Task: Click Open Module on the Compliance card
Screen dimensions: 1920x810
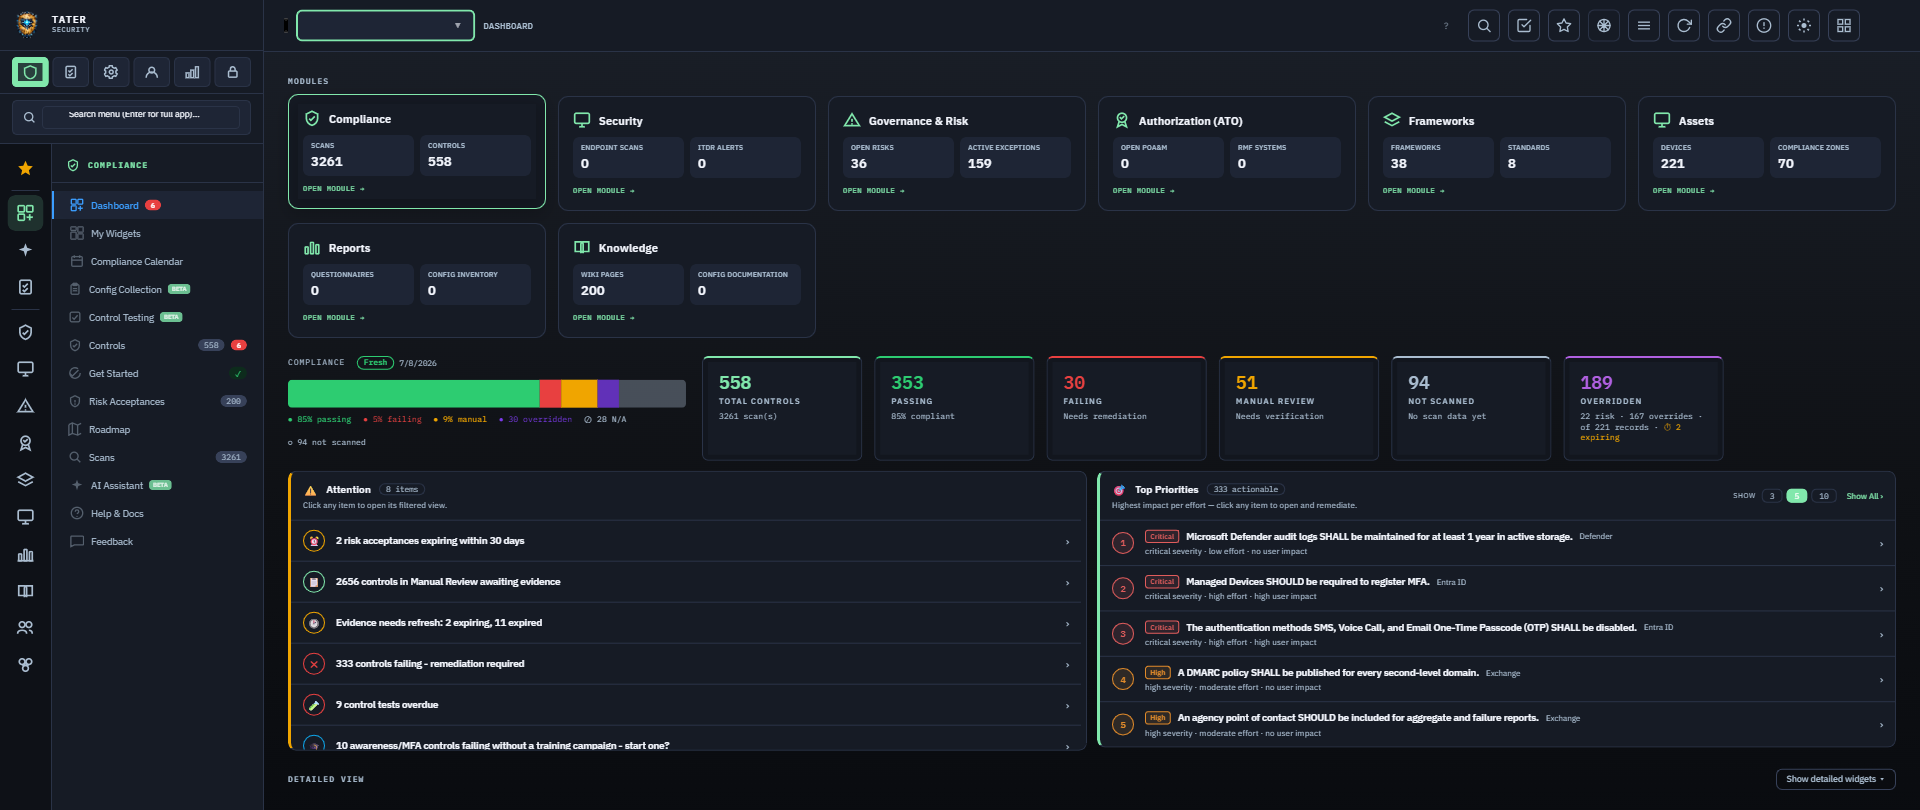Action: coord(334,189)
